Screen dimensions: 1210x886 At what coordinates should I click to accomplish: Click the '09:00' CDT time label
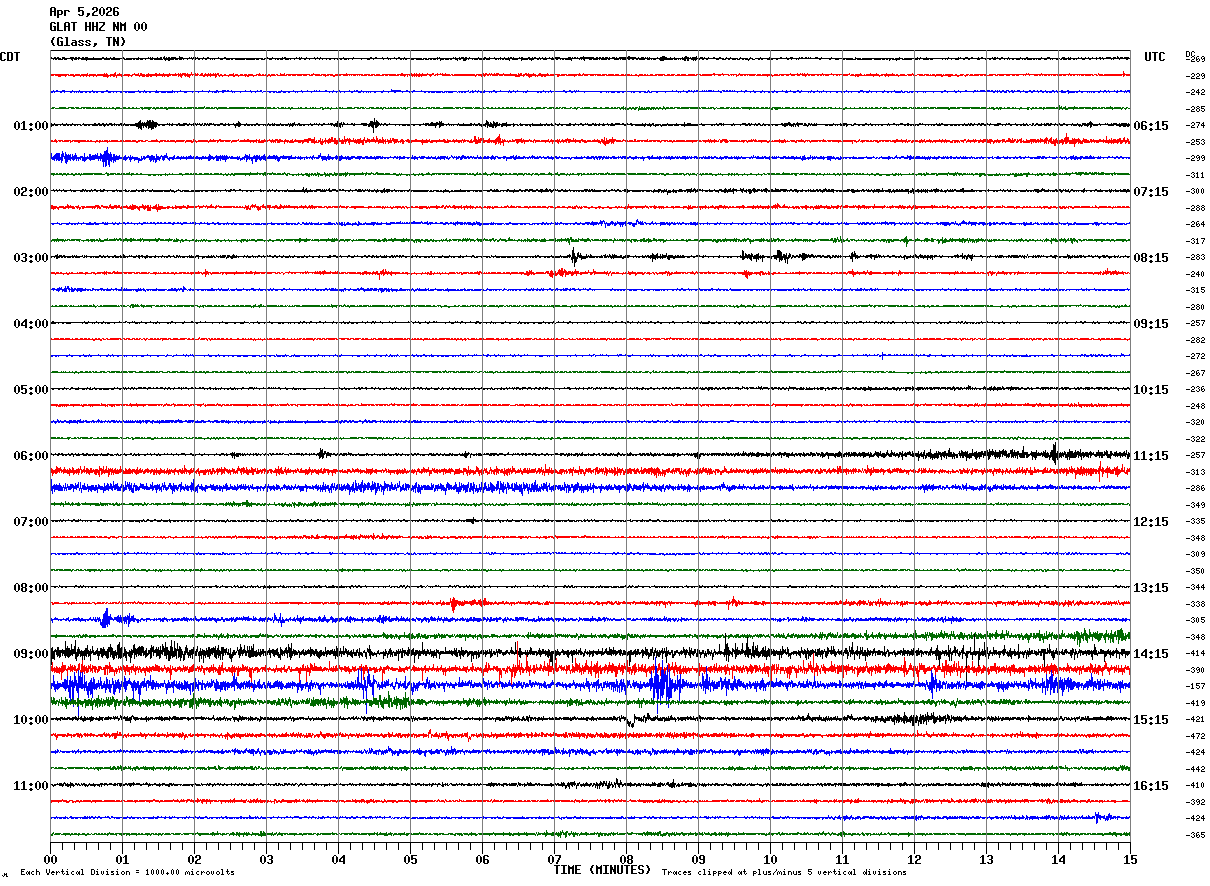(x=31, y=654)
